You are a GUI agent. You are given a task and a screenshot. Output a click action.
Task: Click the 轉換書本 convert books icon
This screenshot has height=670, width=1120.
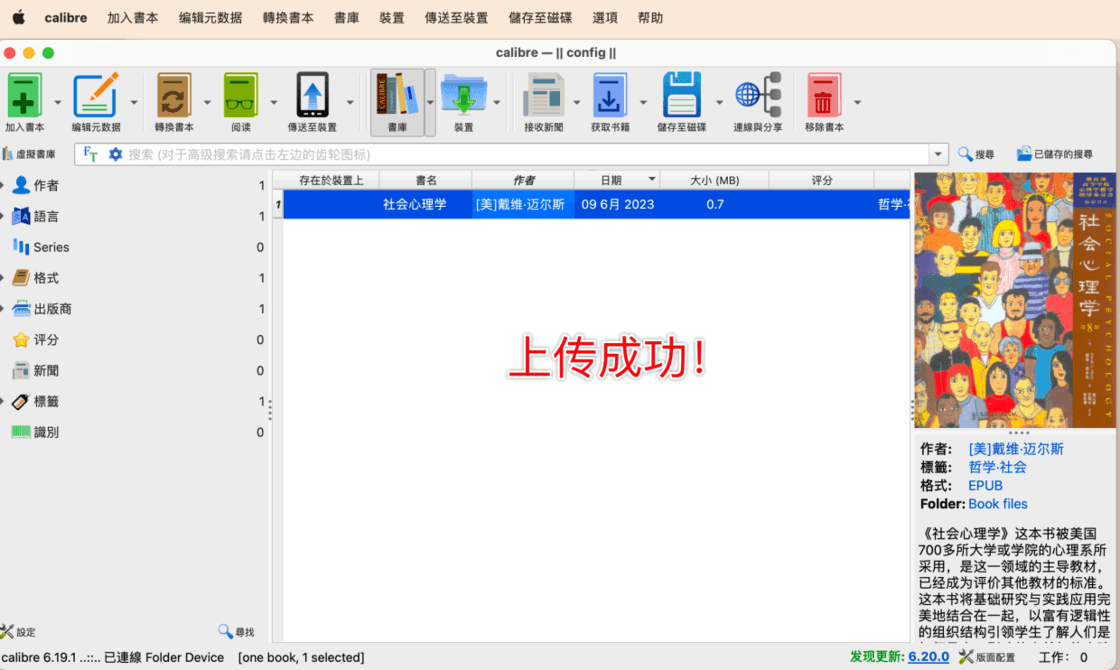[174, 96]
